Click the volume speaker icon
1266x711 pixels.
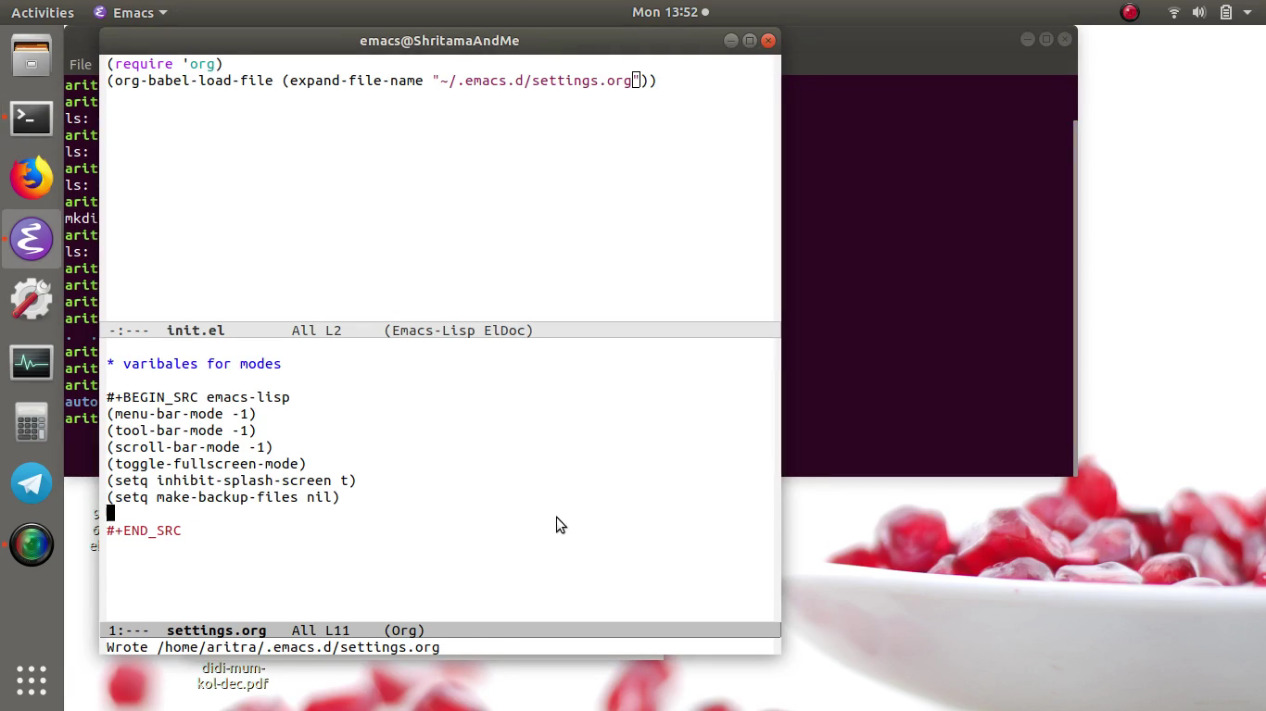coord(1199,13)
